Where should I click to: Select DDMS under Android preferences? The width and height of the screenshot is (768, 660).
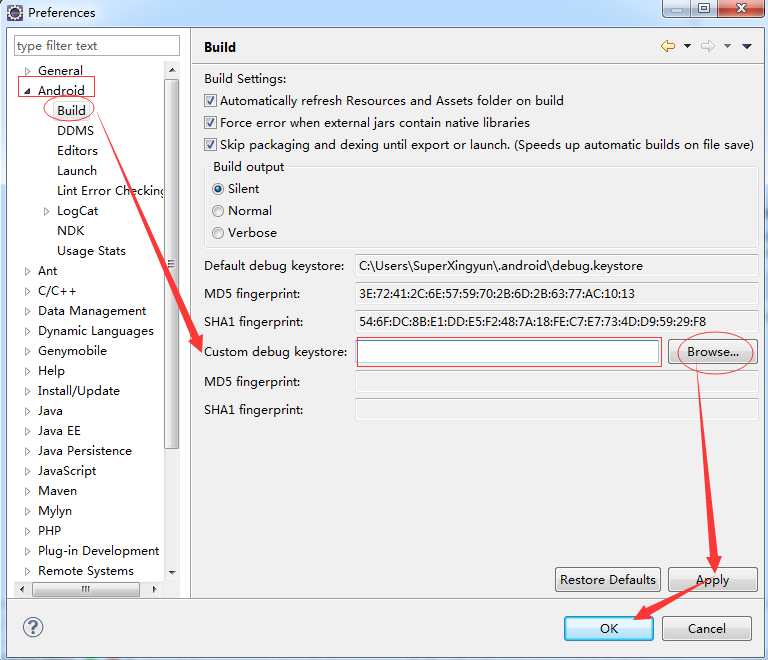pos(75,131)
